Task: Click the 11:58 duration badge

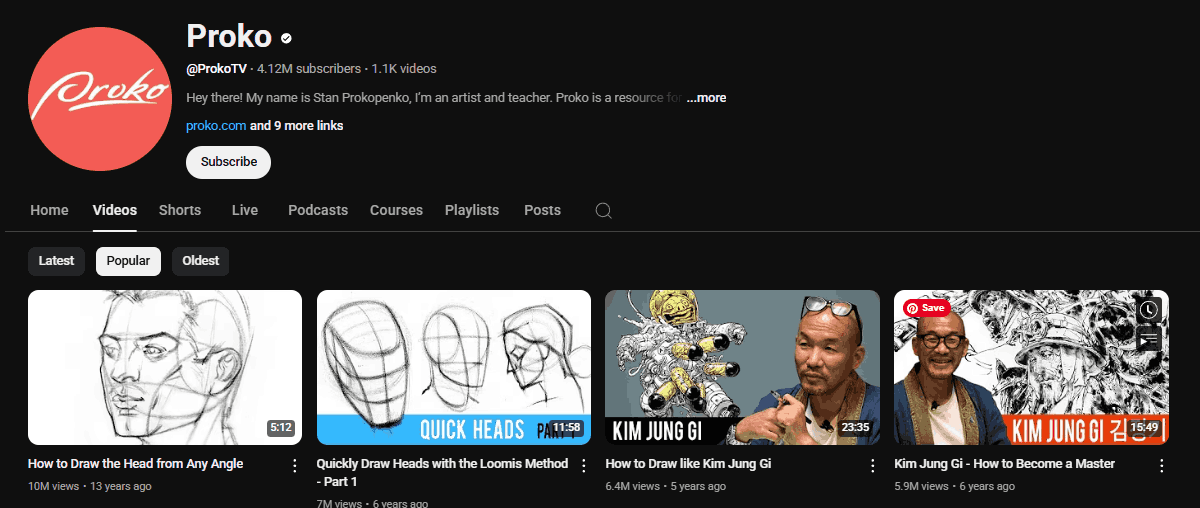Action: pos(566,428)
